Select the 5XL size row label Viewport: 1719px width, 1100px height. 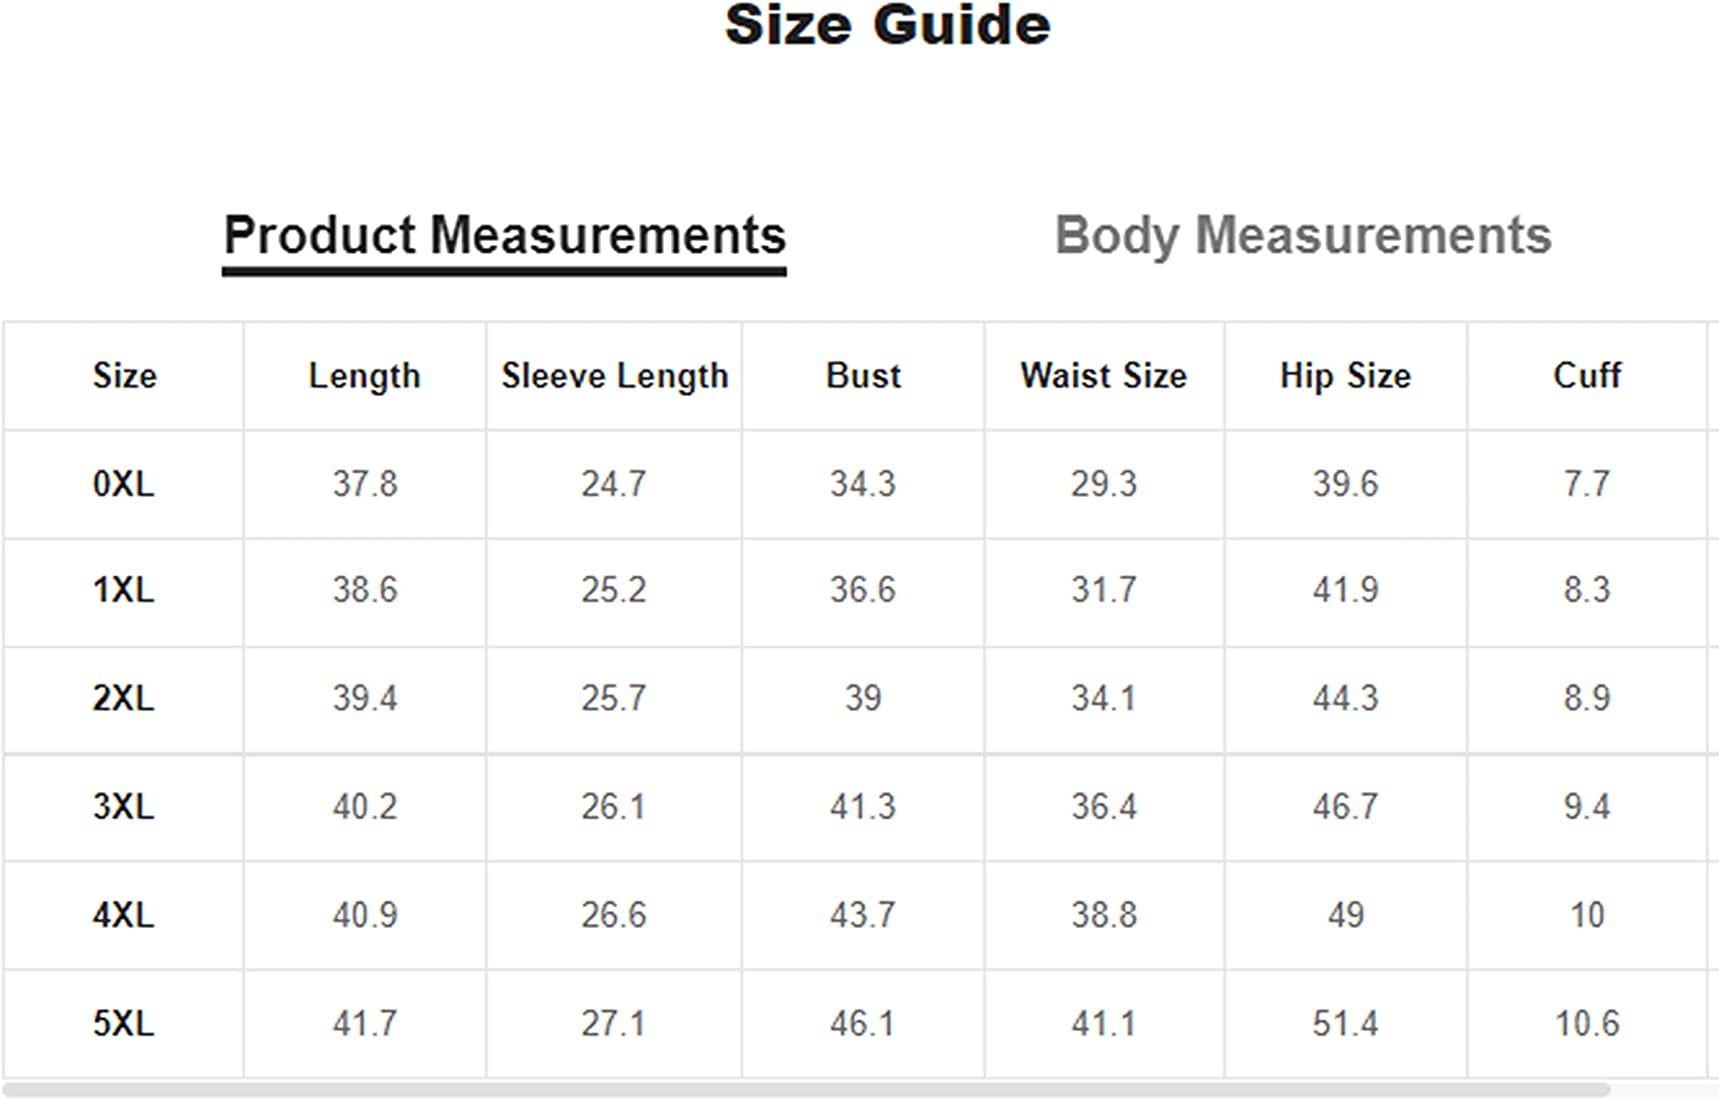124,1023
